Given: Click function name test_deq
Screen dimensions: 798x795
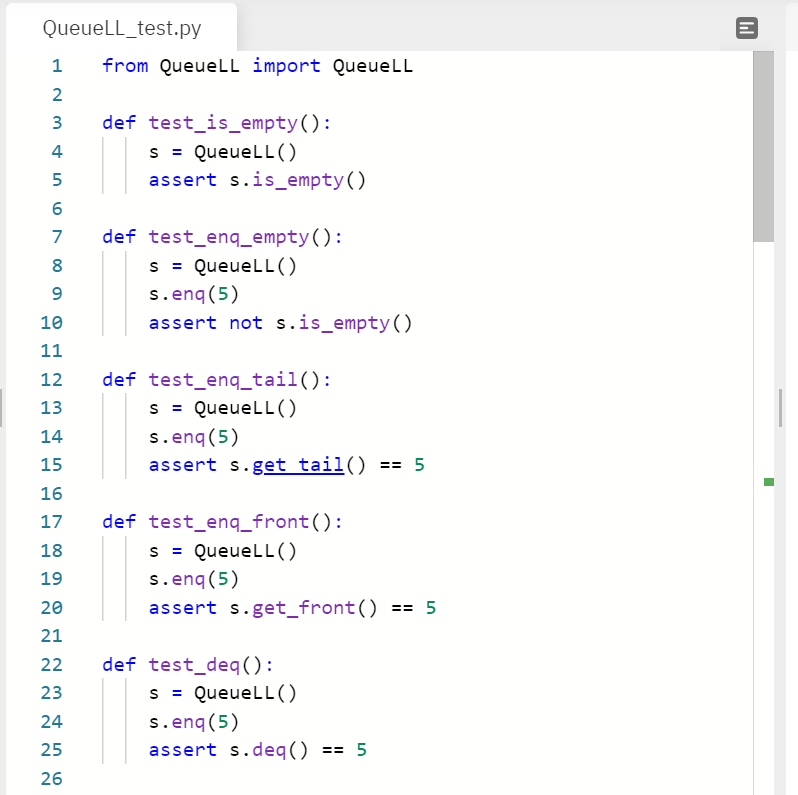Looking at the screenshot, I should [x=194, y=665].
